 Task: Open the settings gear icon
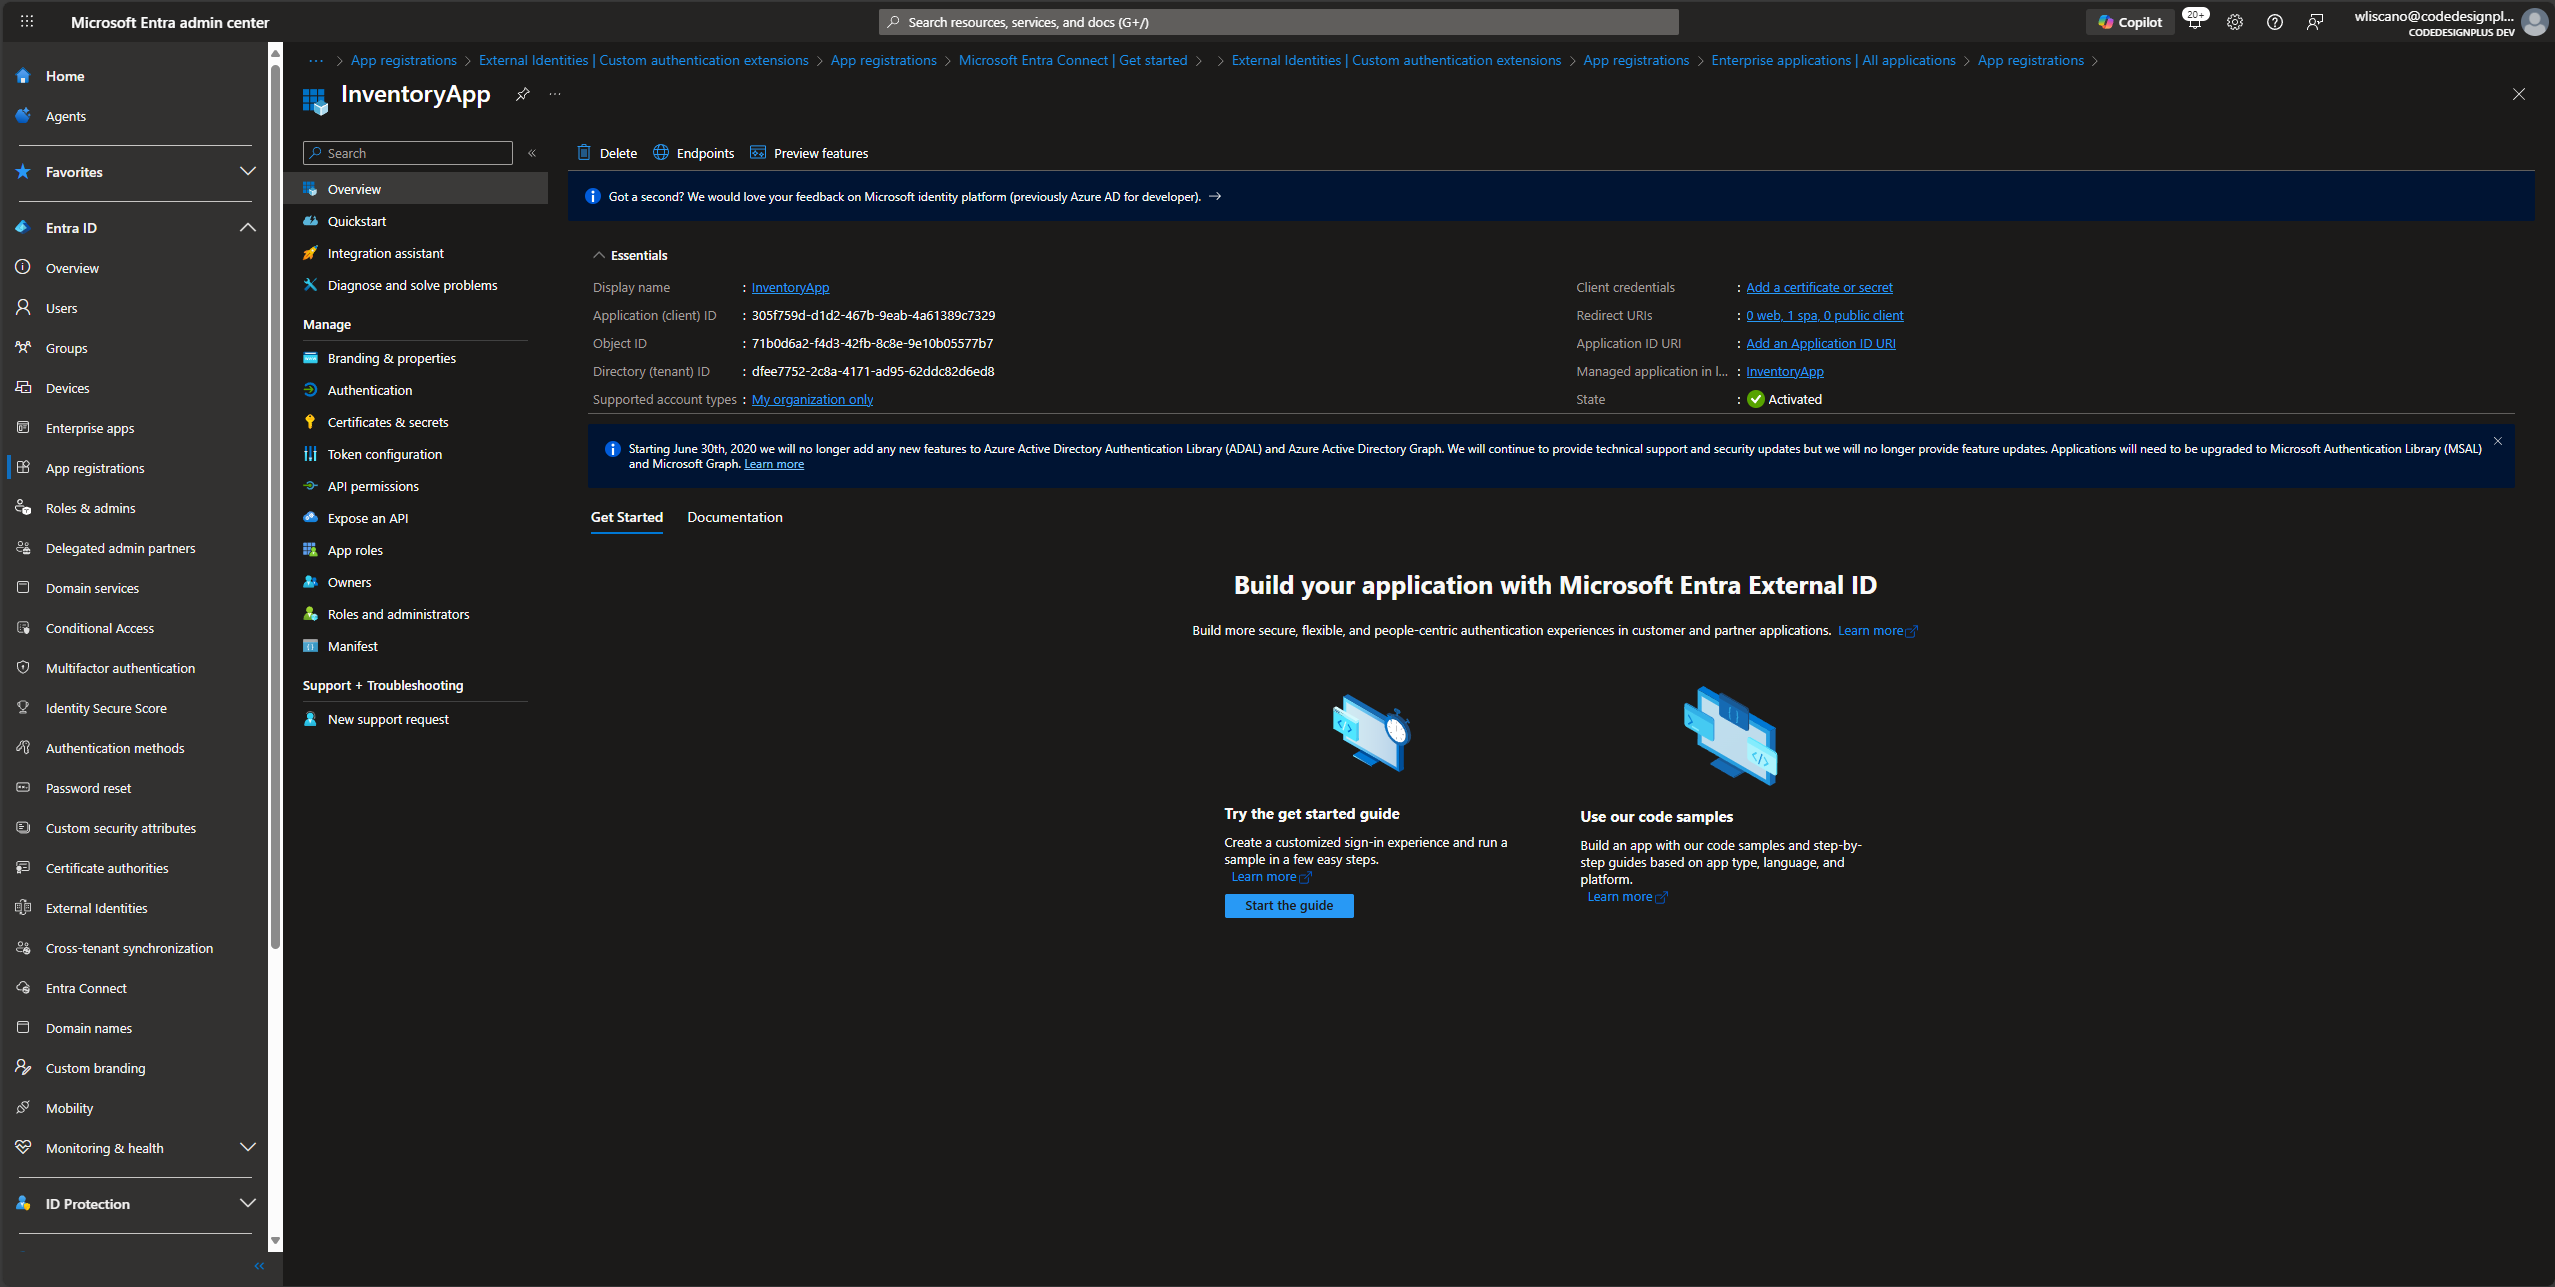pos(2234,22)
